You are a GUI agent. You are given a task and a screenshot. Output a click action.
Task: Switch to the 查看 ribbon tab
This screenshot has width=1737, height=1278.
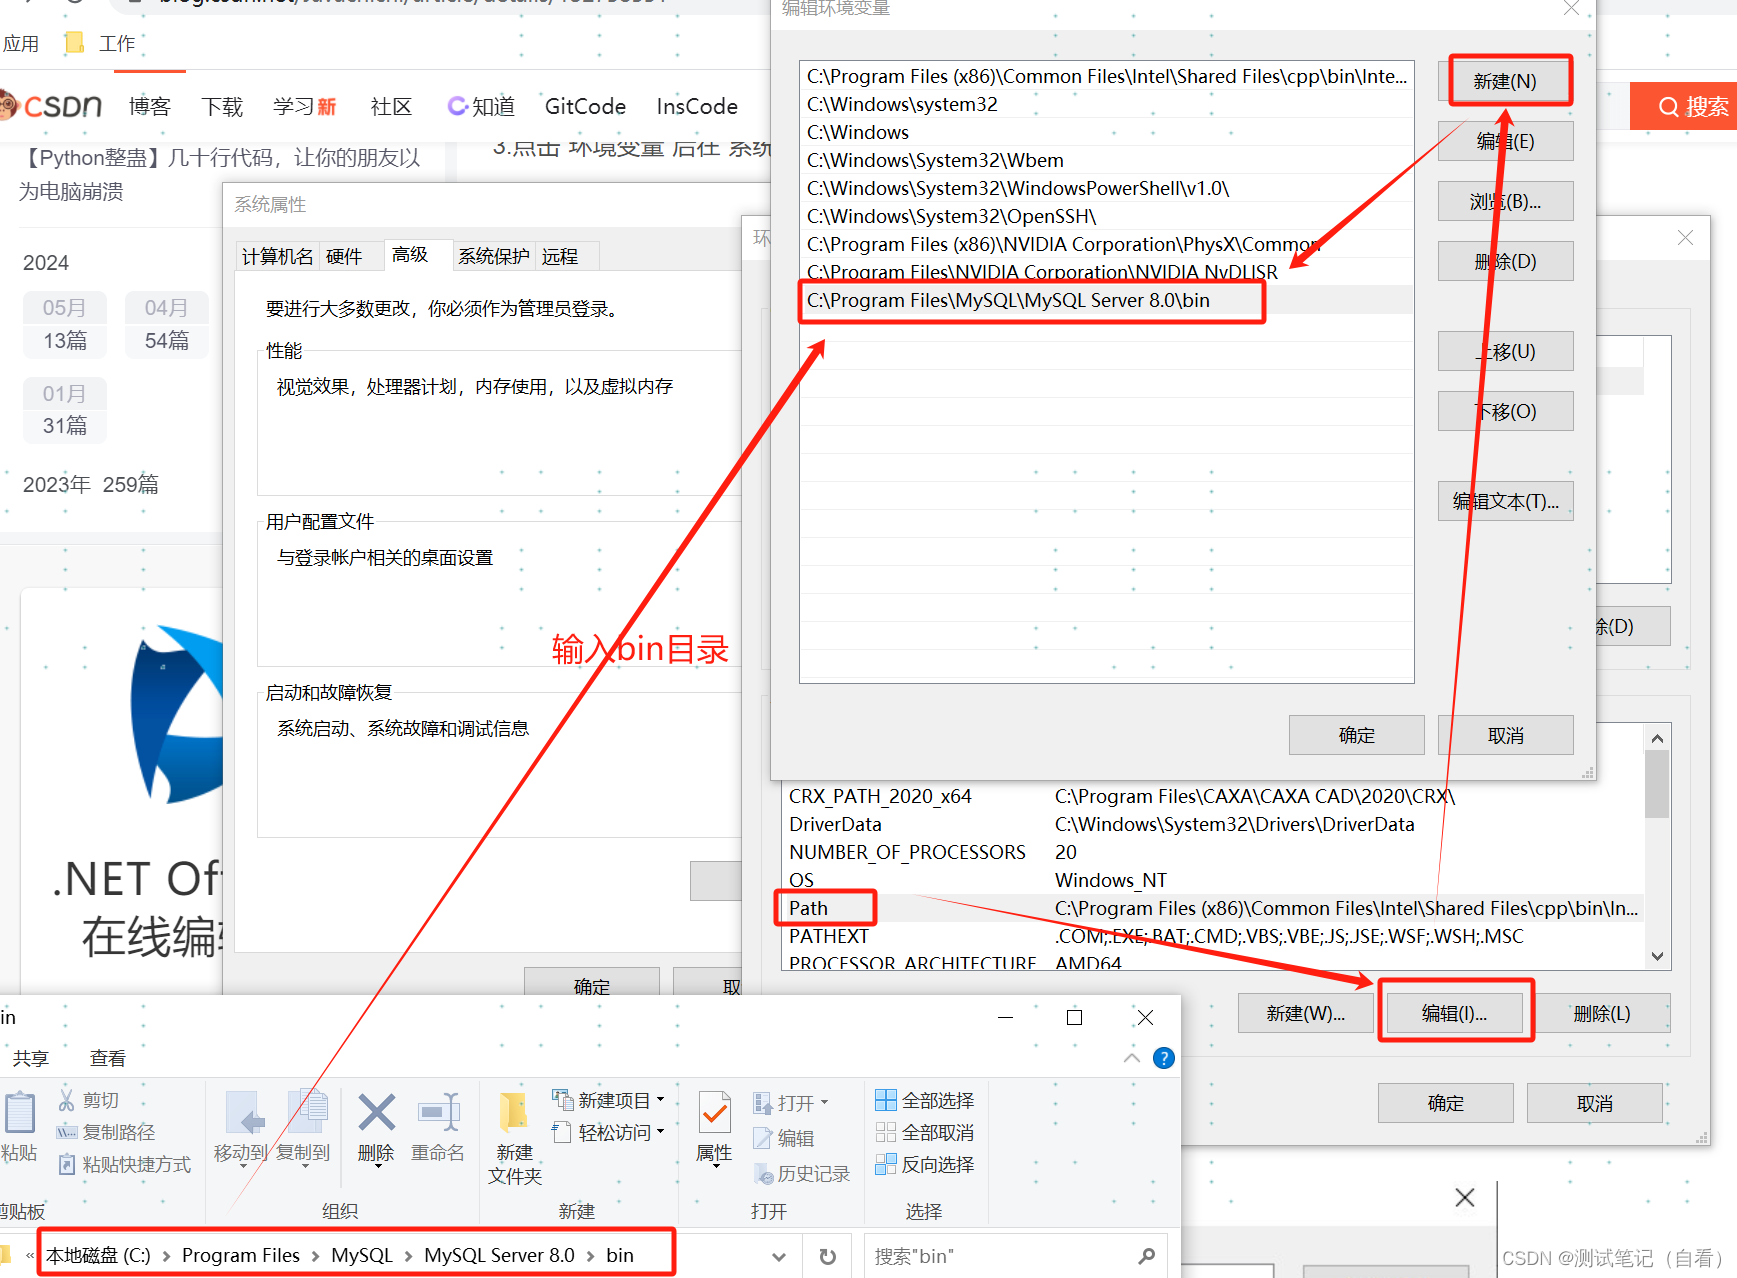107,1058
